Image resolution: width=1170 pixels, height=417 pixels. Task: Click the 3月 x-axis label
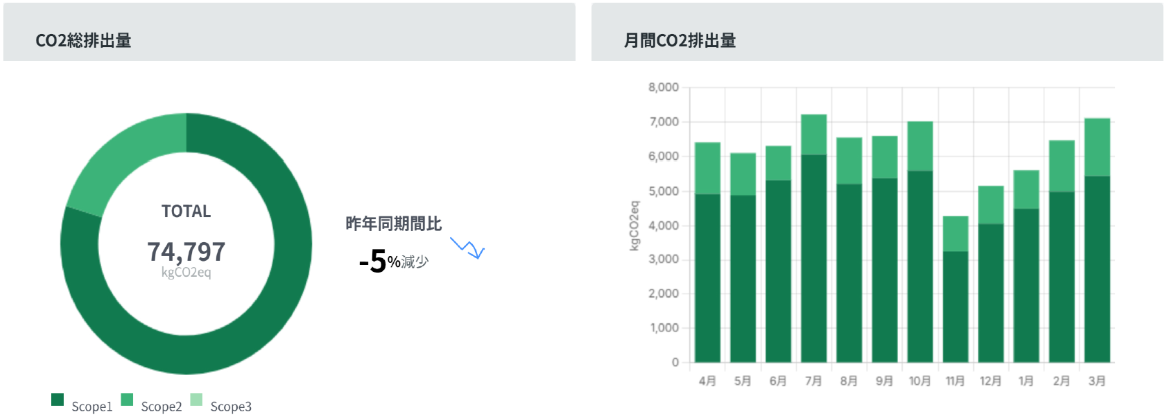click(1098, 380)
